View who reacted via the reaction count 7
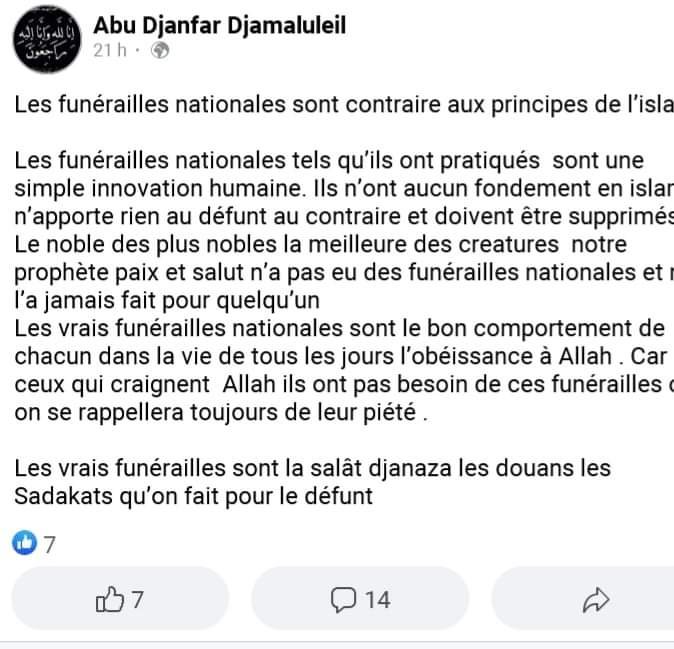The height and width of the screenshot is (649, 674). 49,544
